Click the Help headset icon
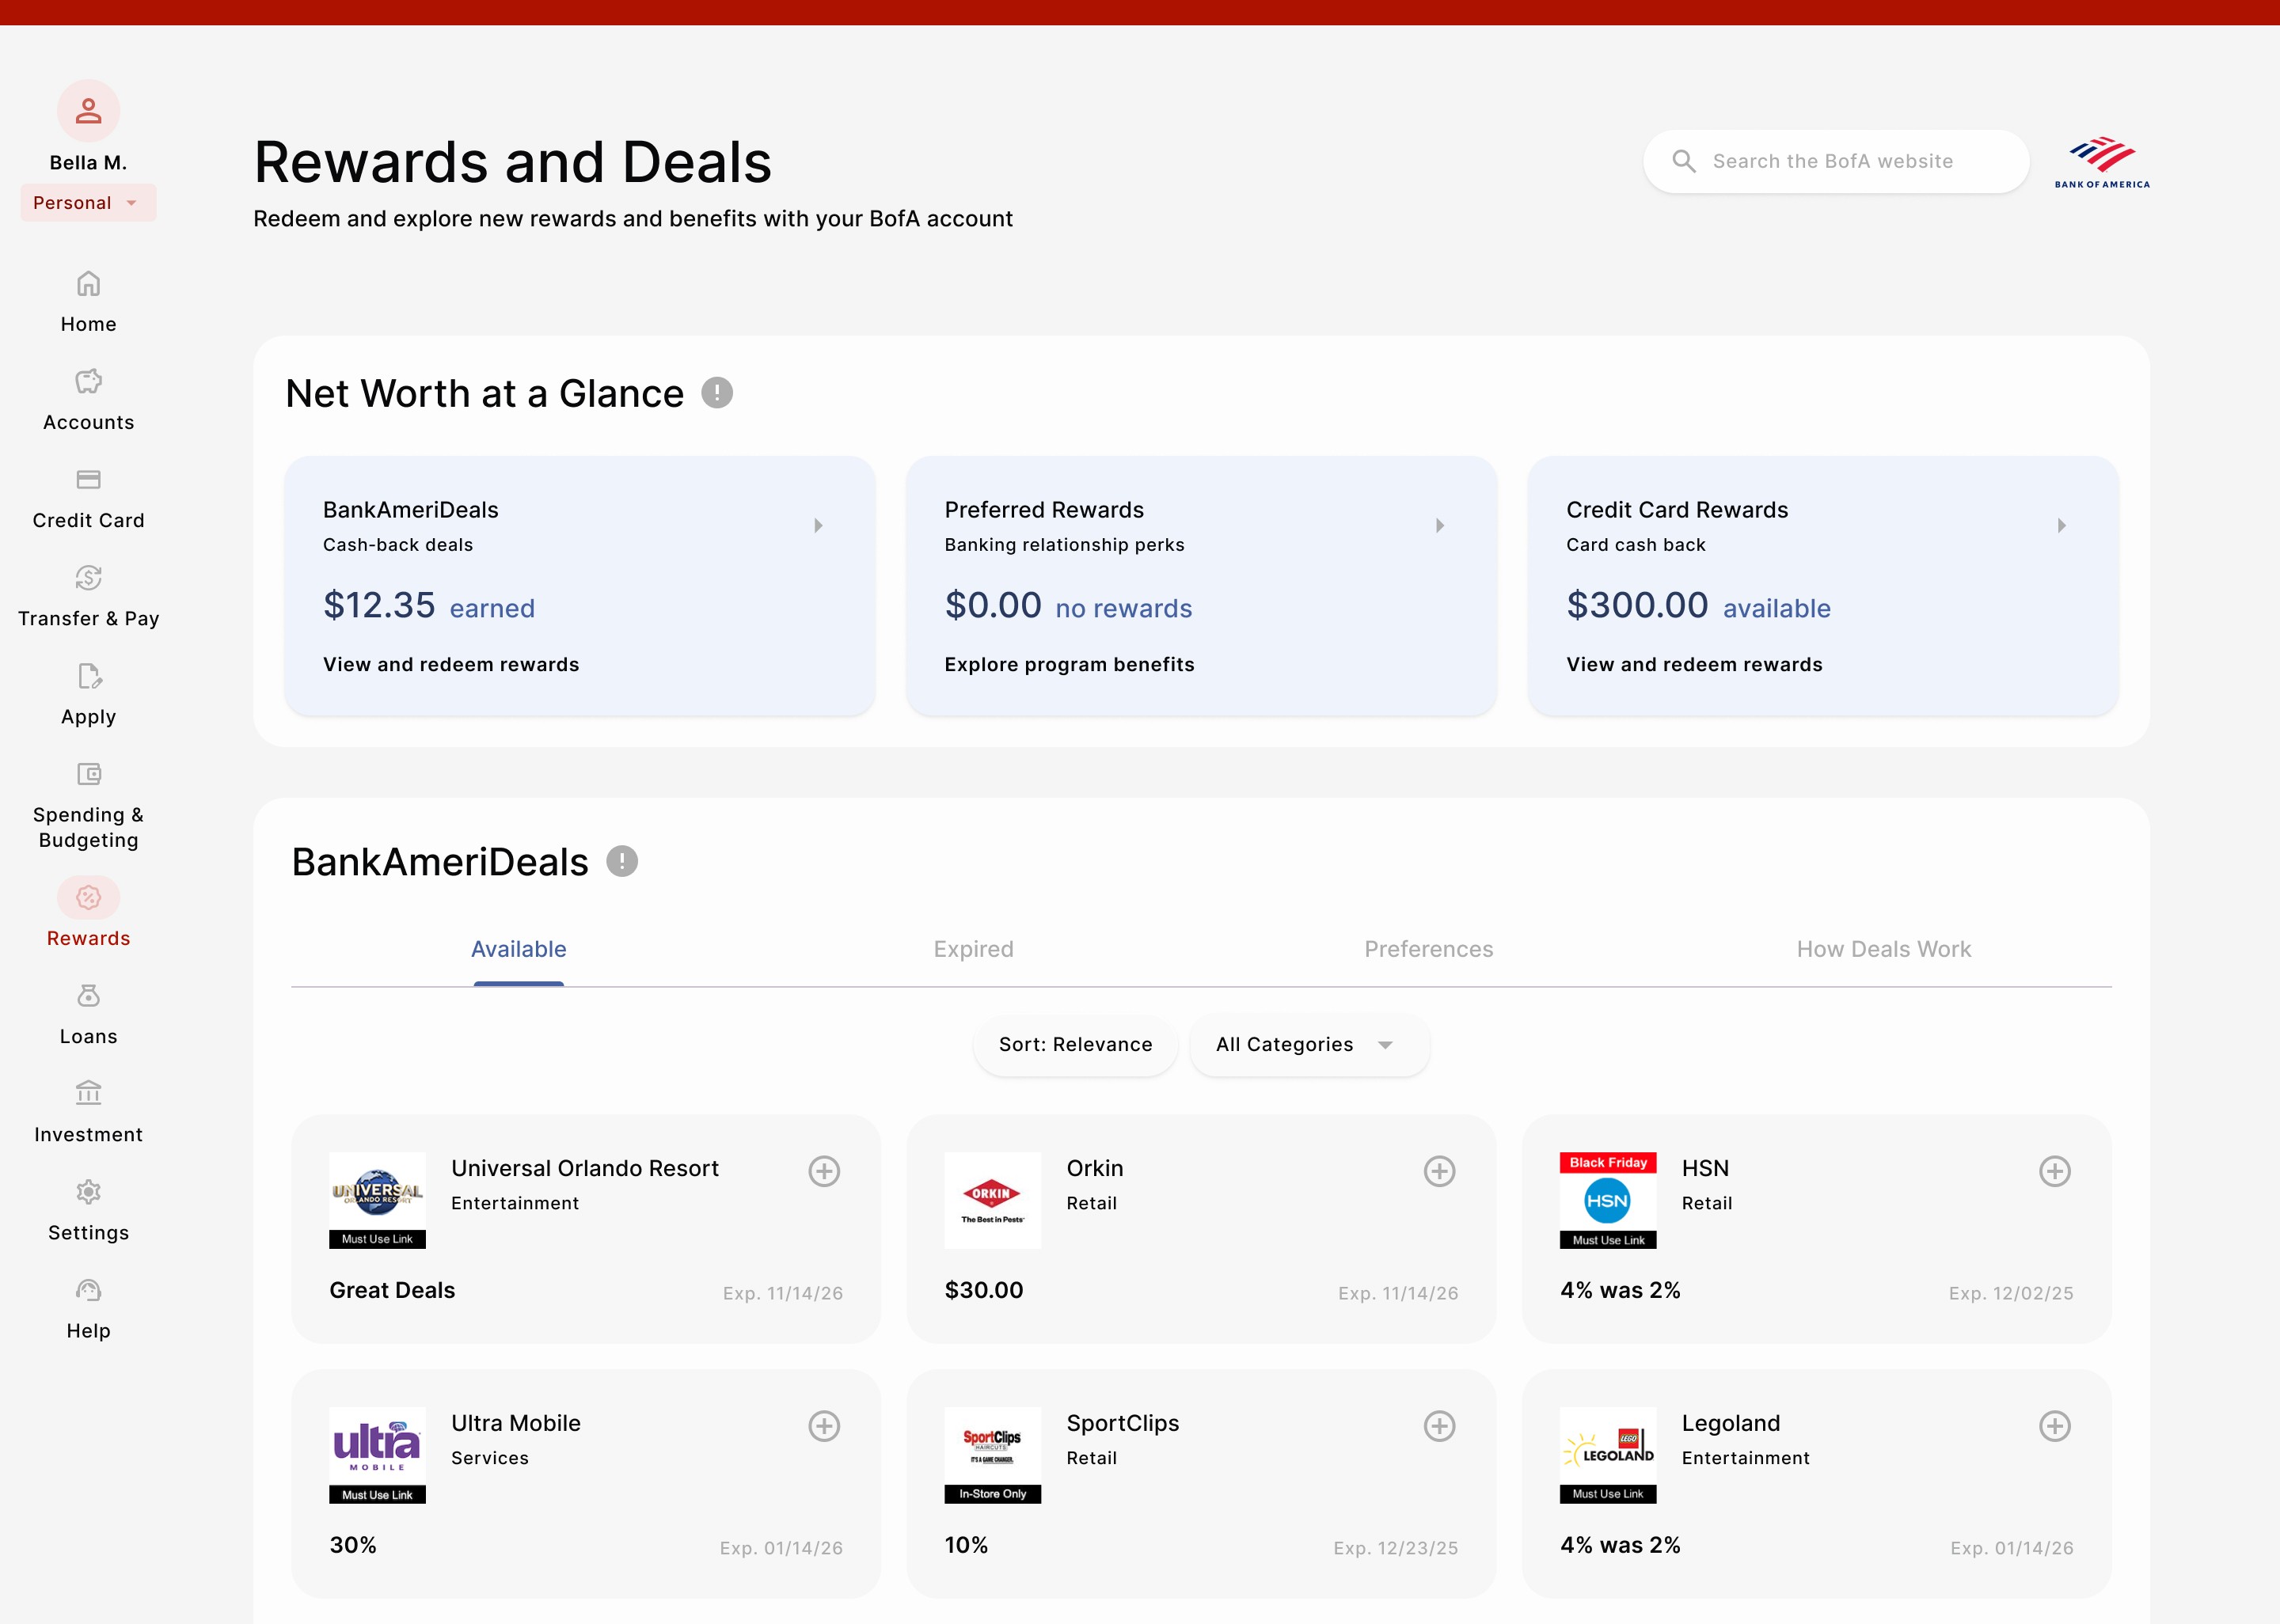 [x=88, y=1290]
